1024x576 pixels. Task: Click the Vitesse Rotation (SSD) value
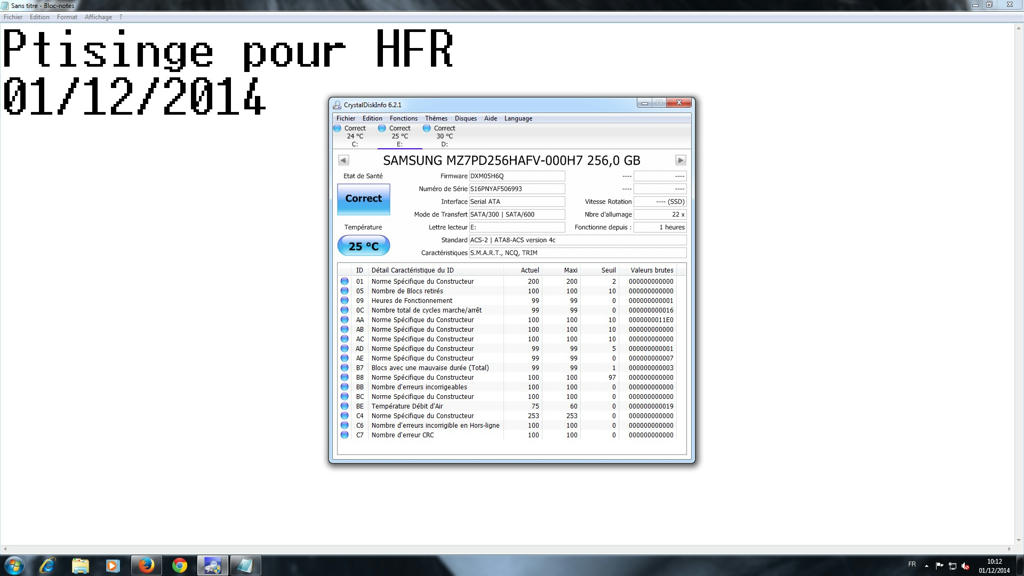[x=660, y=201]
